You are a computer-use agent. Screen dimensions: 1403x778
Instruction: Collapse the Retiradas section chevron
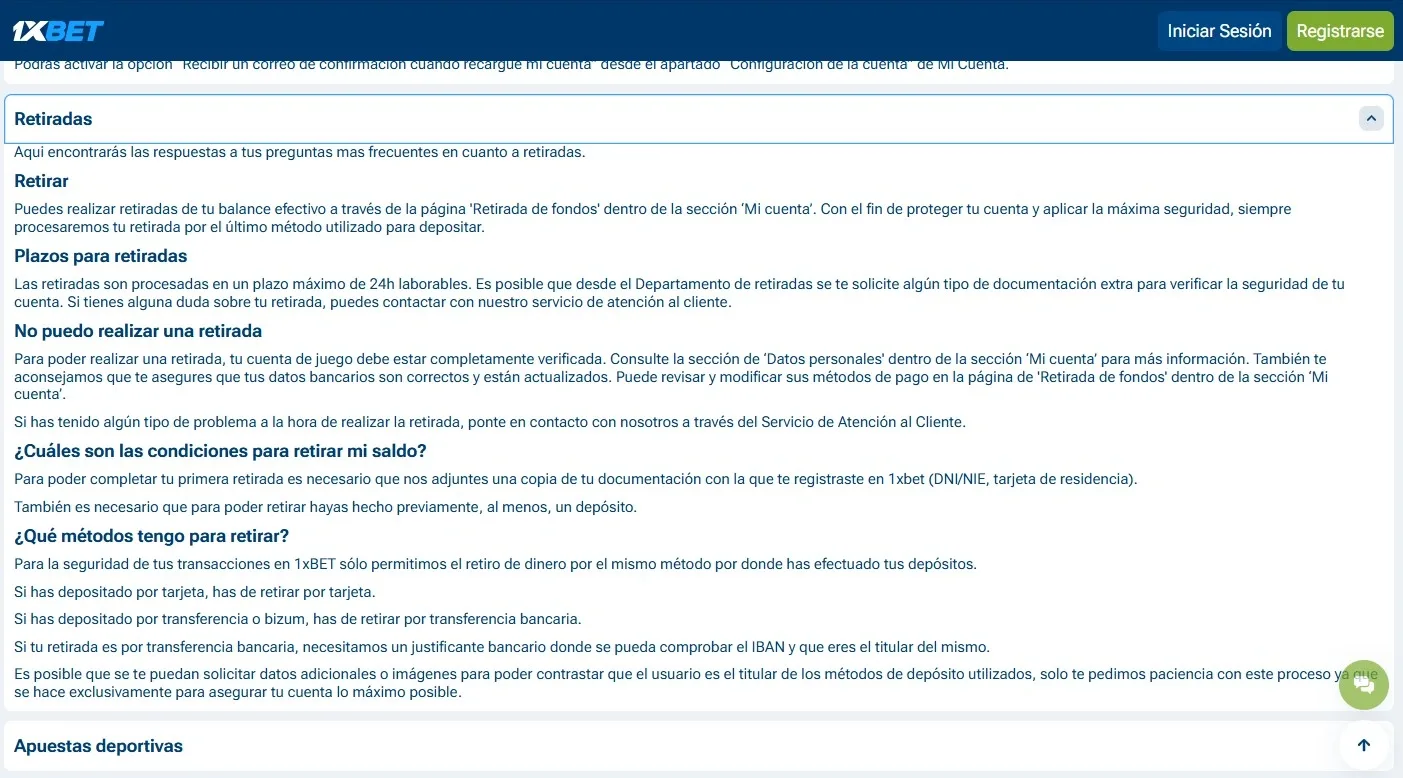(1371, 119)
